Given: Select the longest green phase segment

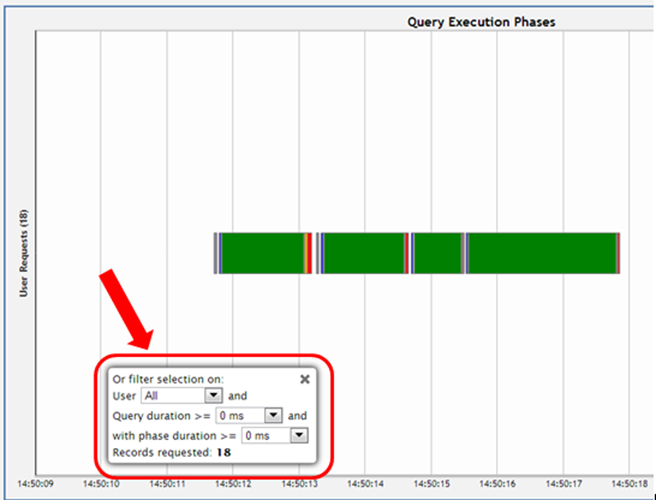Looking at the screenshot, I should point(541,252).
